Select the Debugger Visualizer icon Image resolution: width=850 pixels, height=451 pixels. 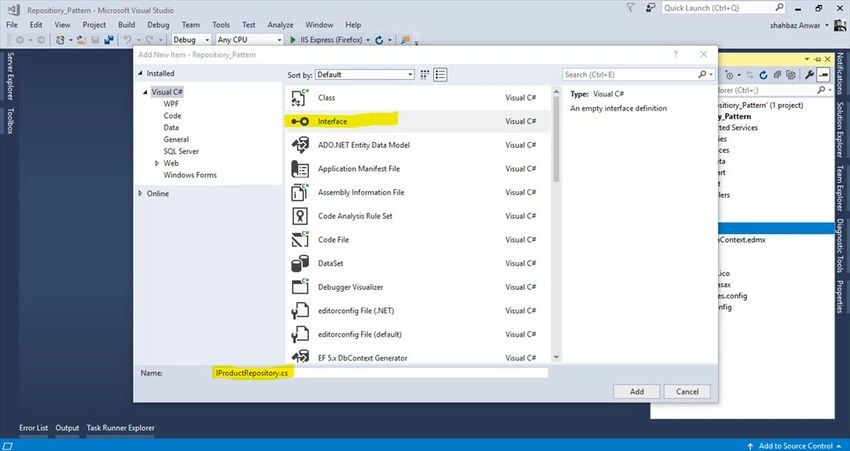[300, 287]
